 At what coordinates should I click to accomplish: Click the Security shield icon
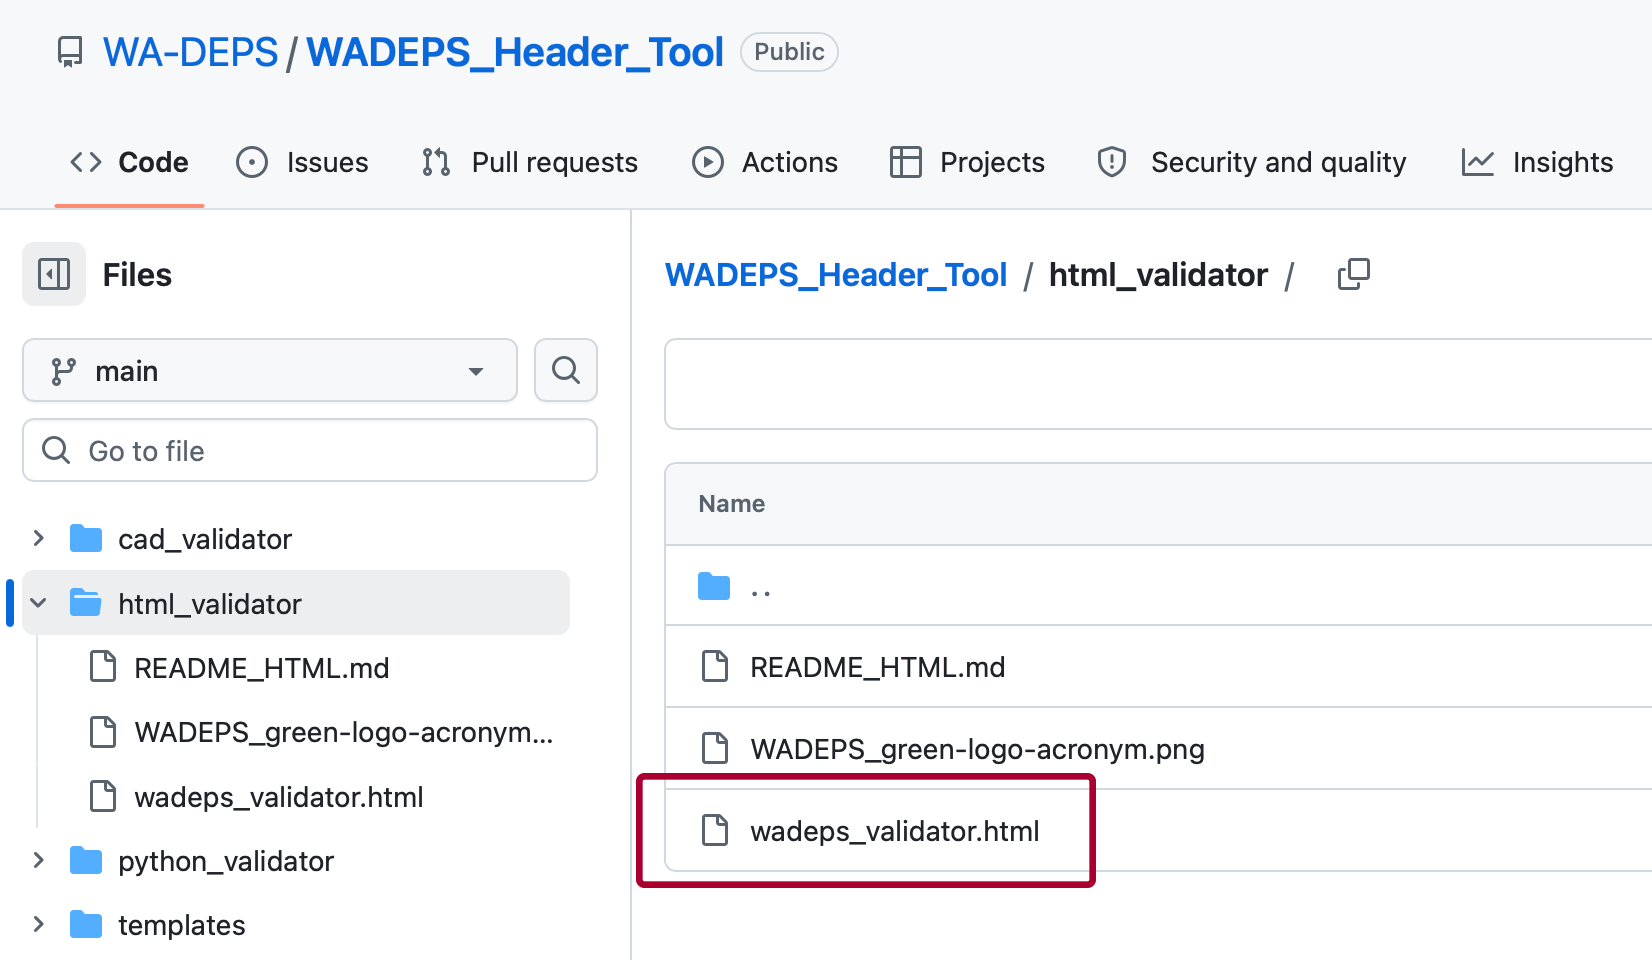pyautogui.click(x=1111, y=162)
